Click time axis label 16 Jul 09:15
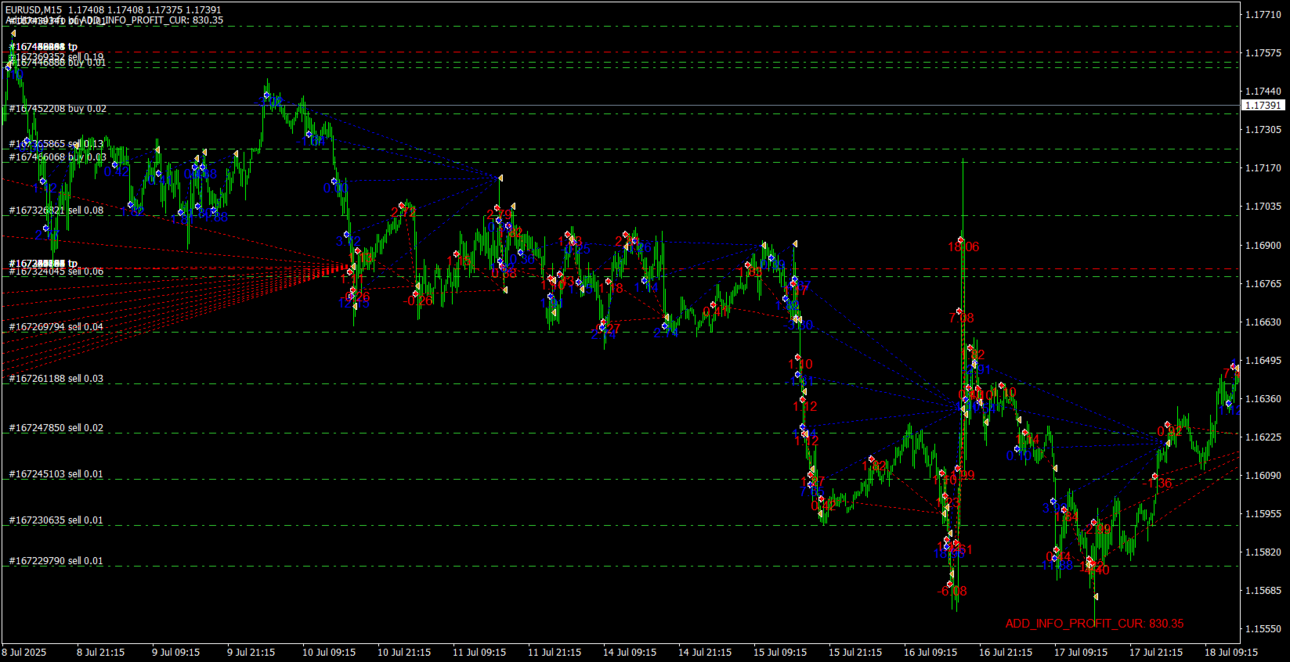 pos(930,652)
